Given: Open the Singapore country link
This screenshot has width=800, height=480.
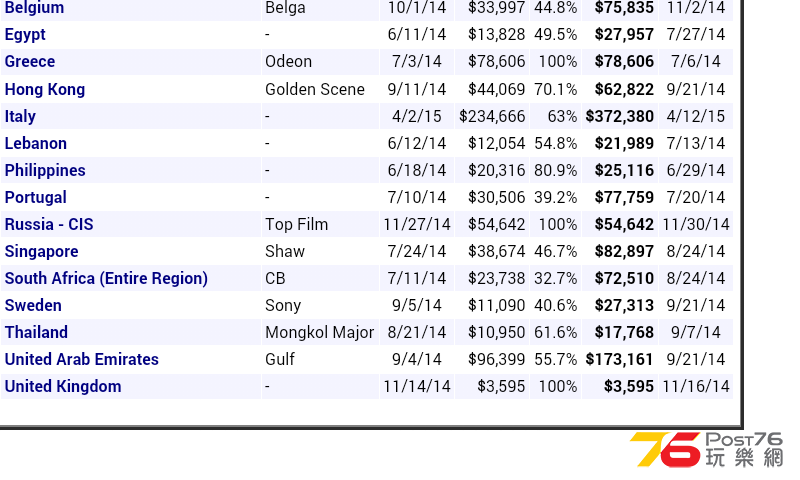Looking at the screenshot, I should [41, 251].
